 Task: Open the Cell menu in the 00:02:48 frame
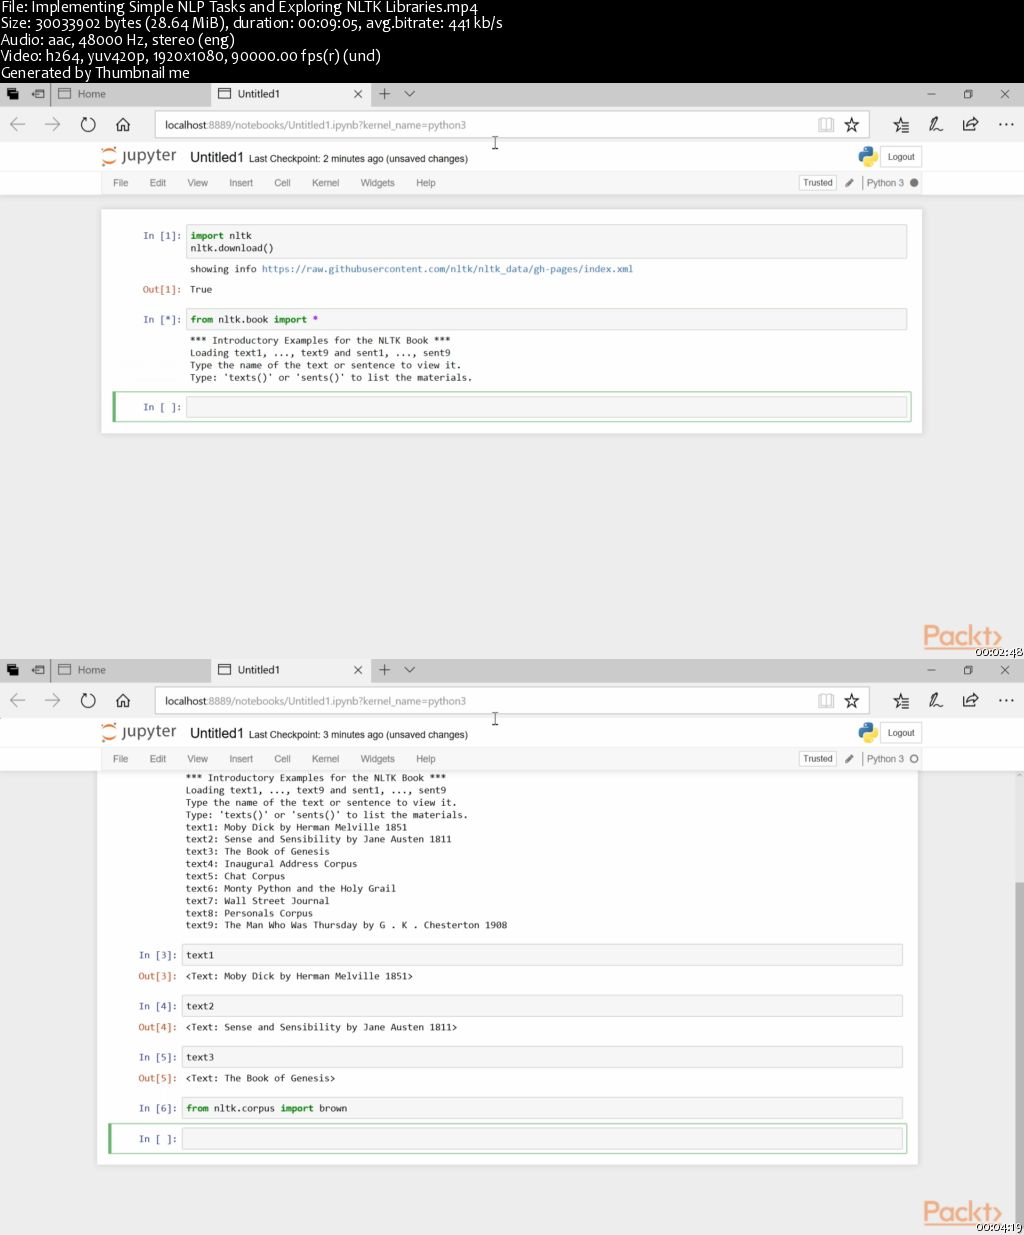point(283,183)
